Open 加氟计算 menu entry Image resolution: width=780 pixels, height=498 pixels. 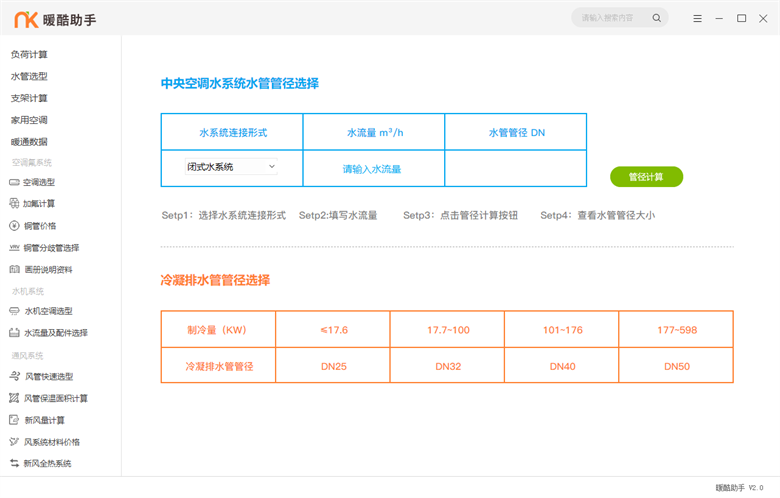39,204
